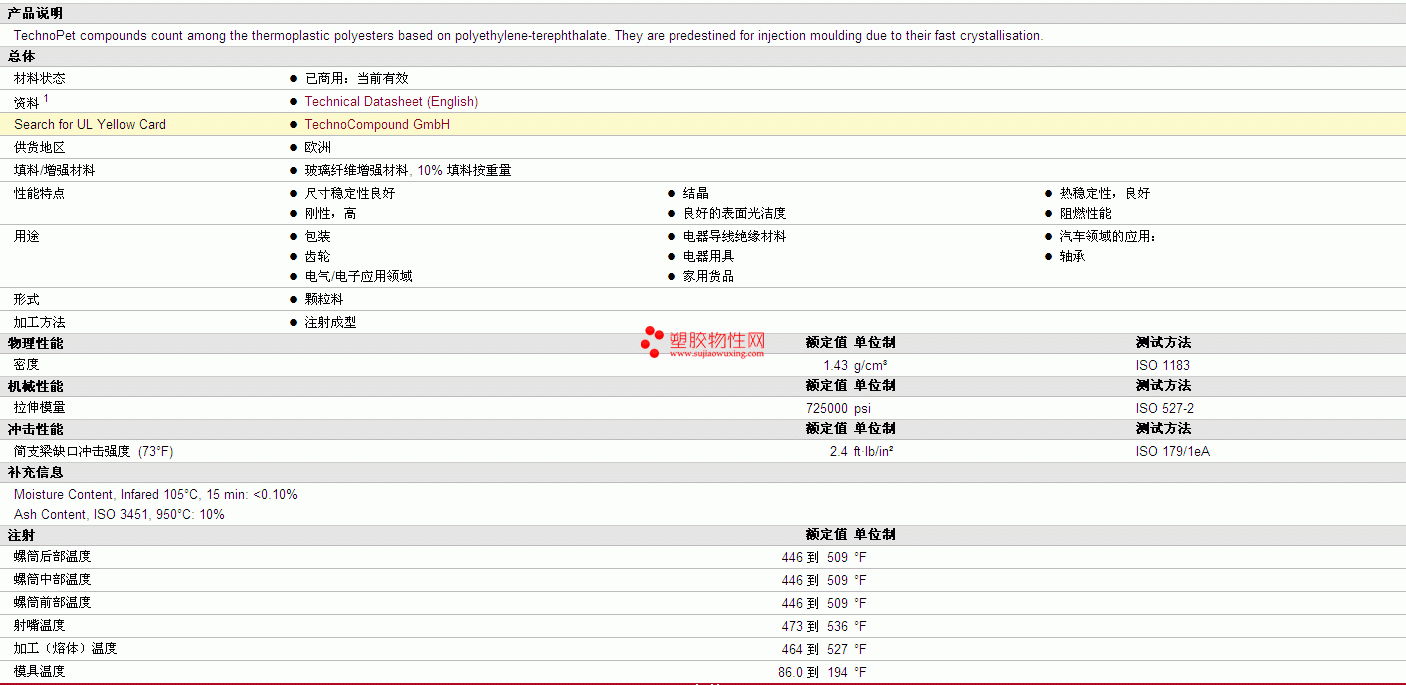Select the density value 1.43

(x=835, y=365)
